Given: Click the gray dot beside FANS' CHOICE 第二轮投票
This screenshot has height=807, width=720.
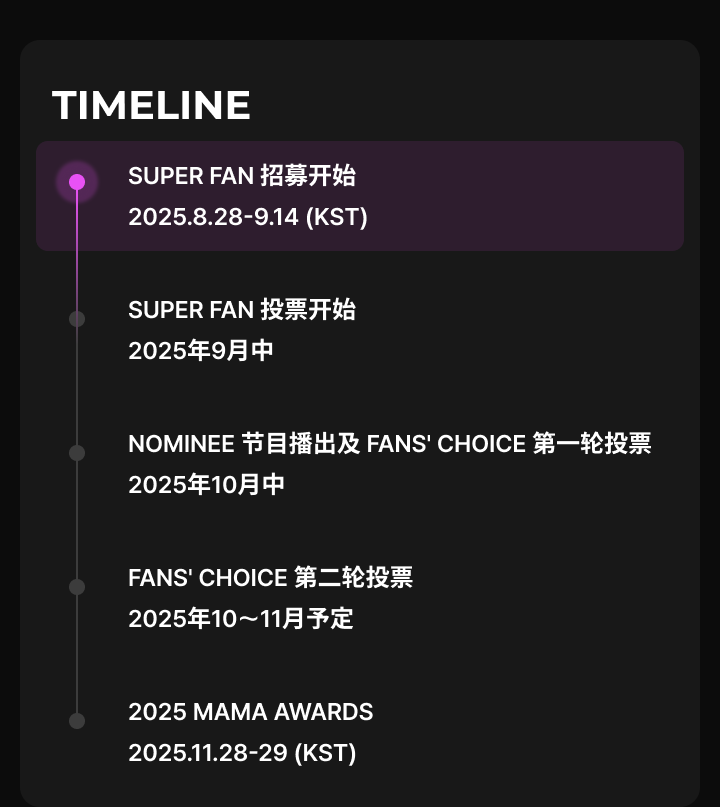Looking at the screenshot, I should (x=77, y=587).
